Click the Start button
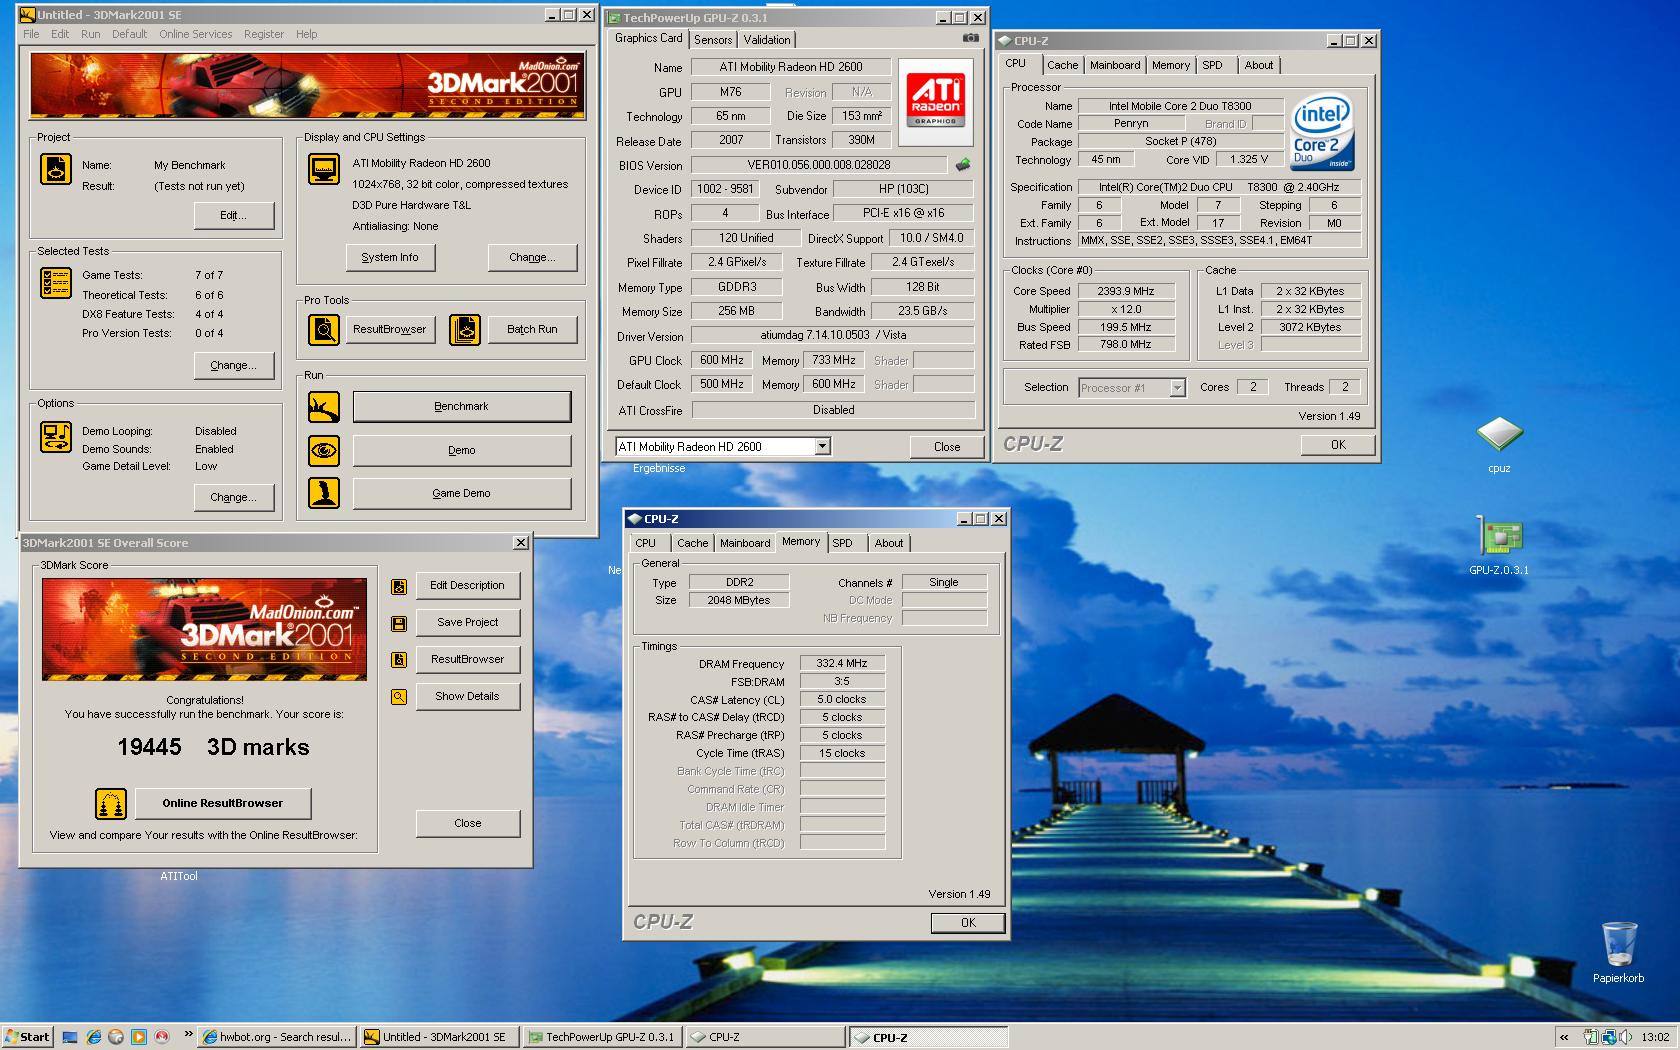This screenshot has width=1680, height=1050. click(27, 1037)
